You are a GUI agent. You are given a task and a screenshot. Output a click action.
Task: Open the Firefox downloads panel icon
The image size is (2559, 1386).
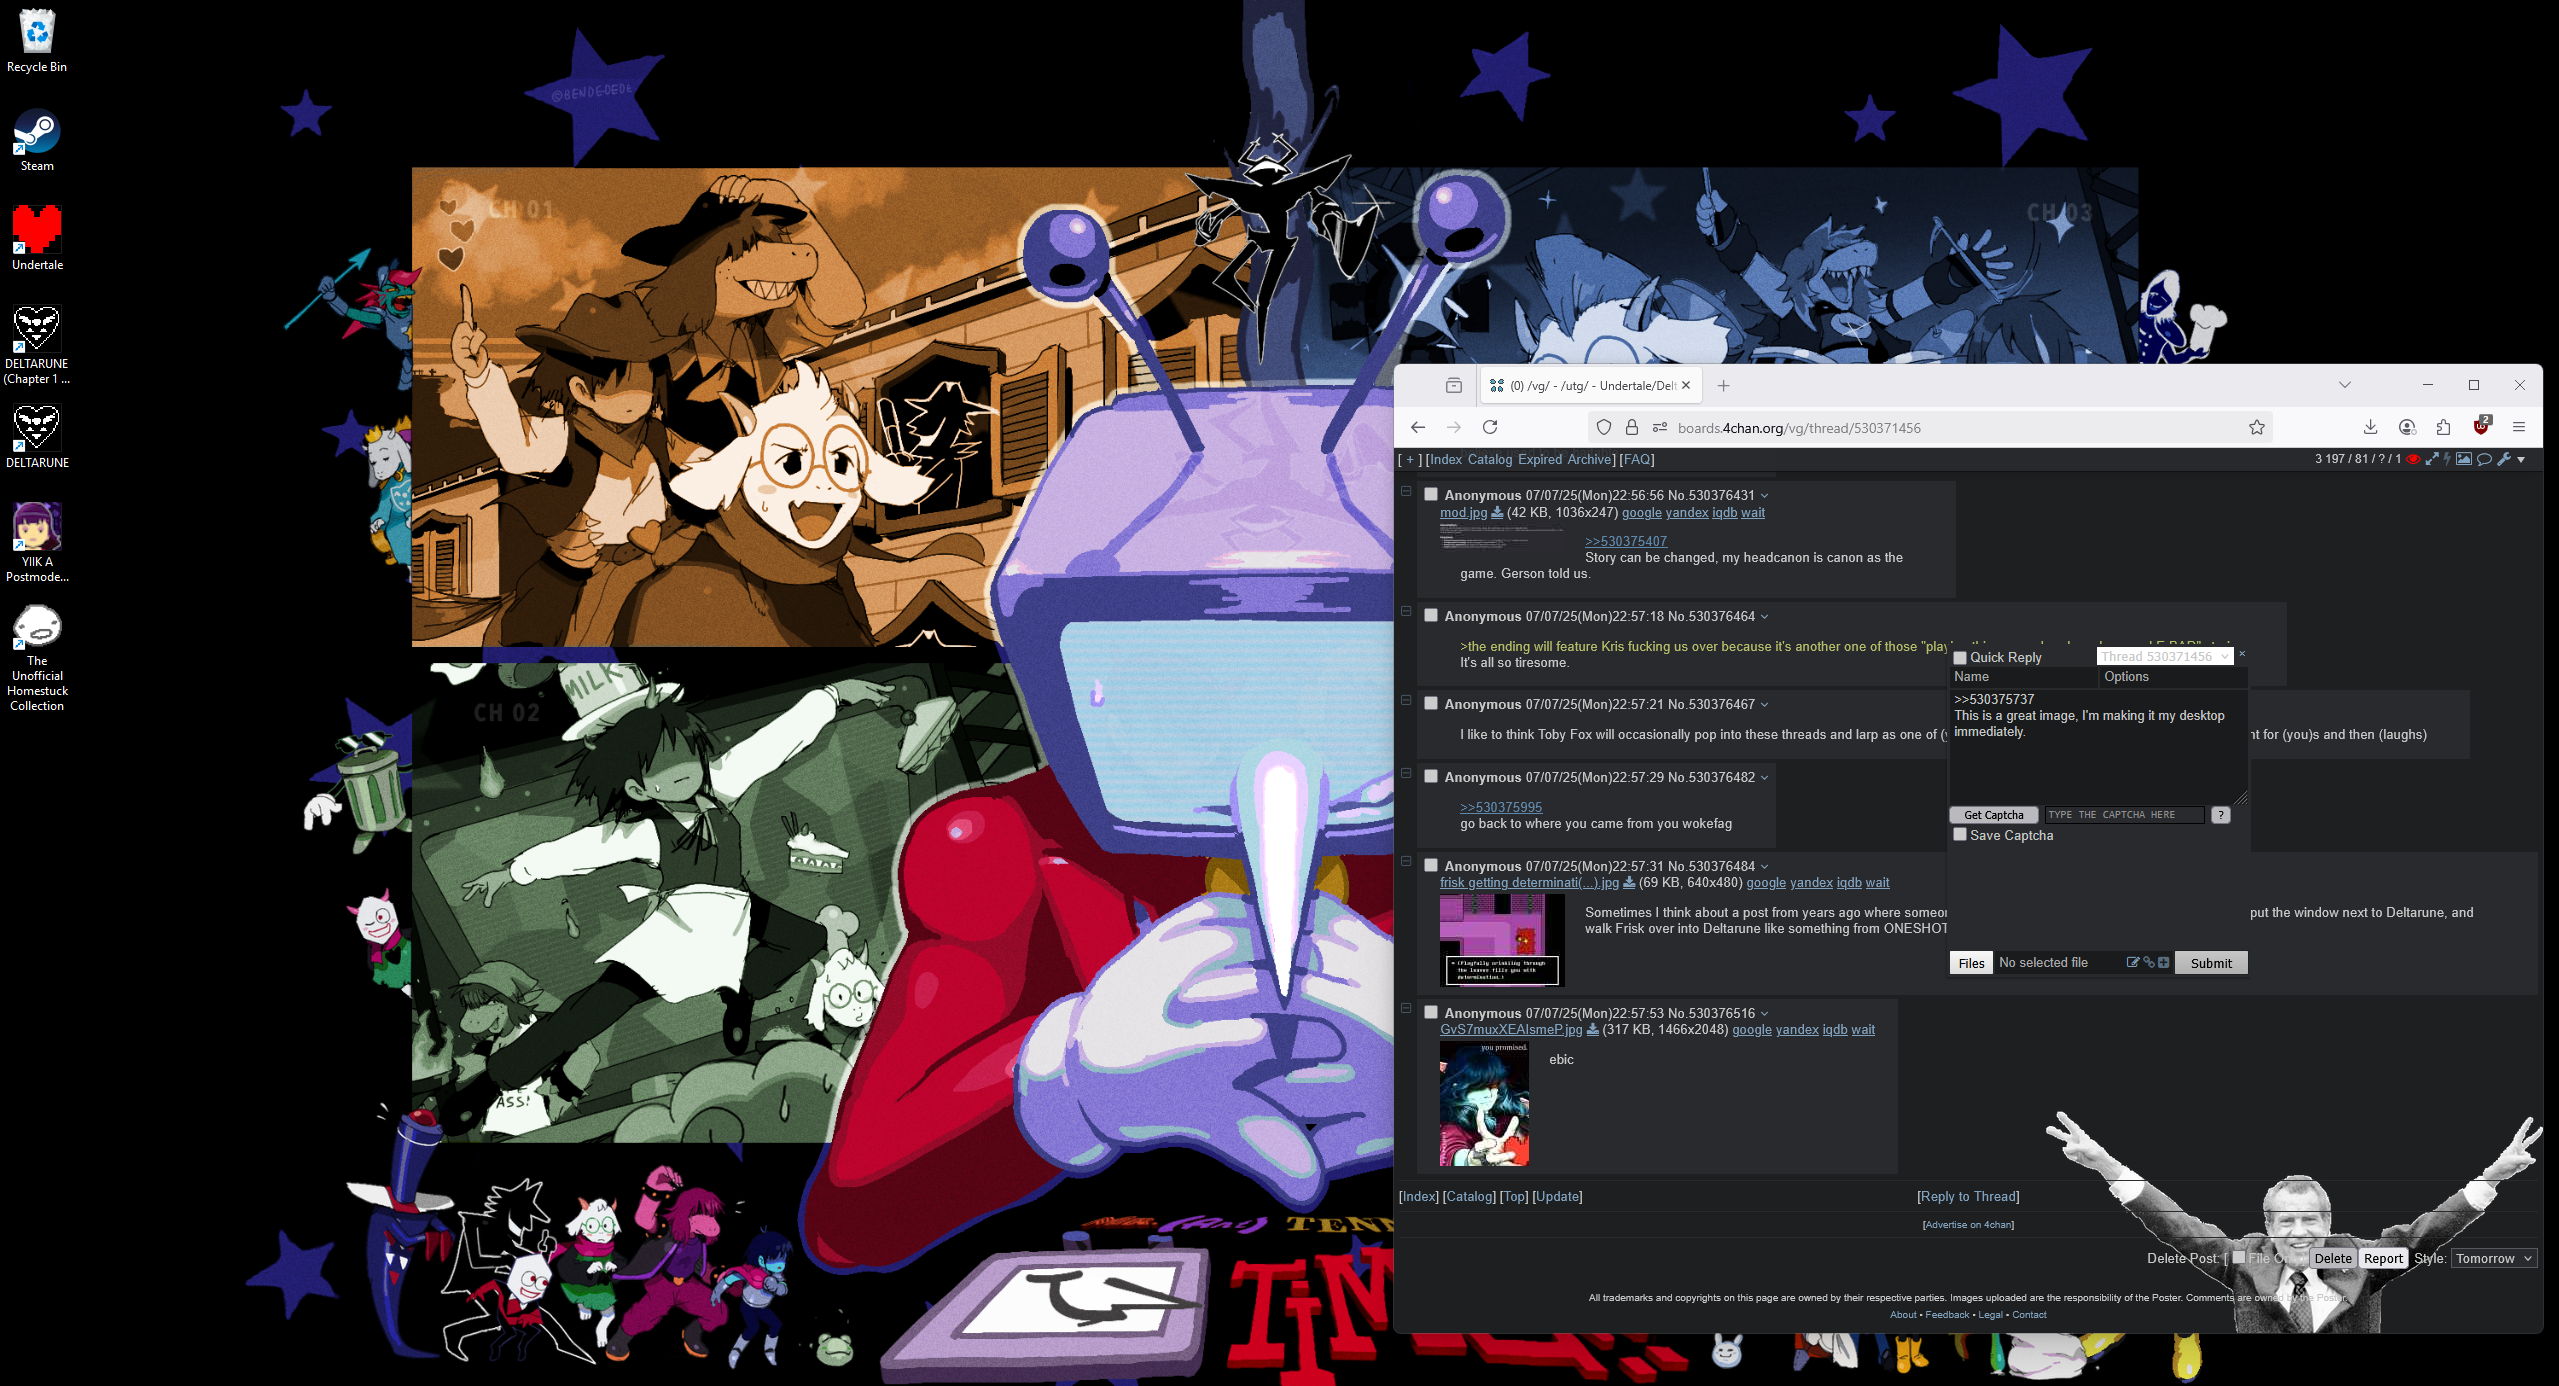pyautogui.click(x=2370, y=427)
